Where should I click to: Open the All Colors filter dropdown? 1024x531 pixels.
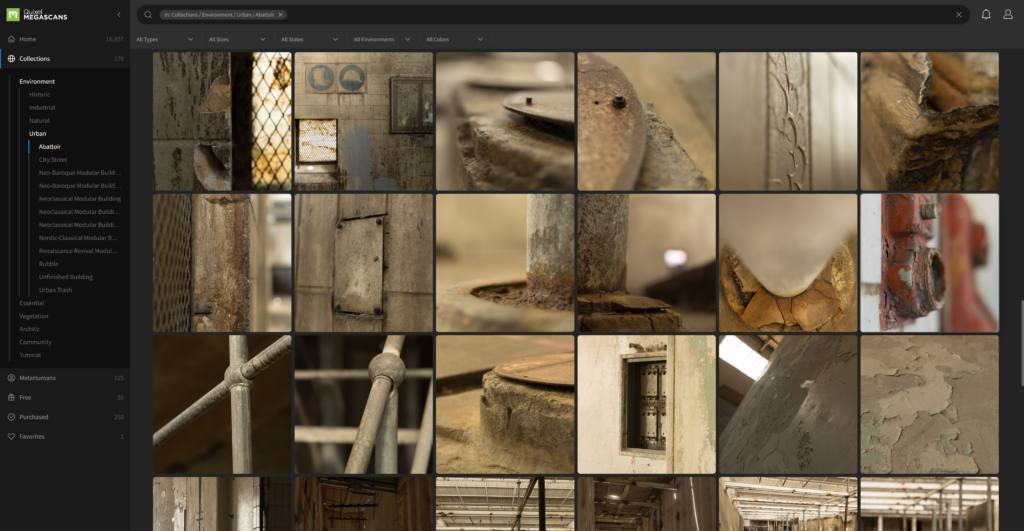455,39
